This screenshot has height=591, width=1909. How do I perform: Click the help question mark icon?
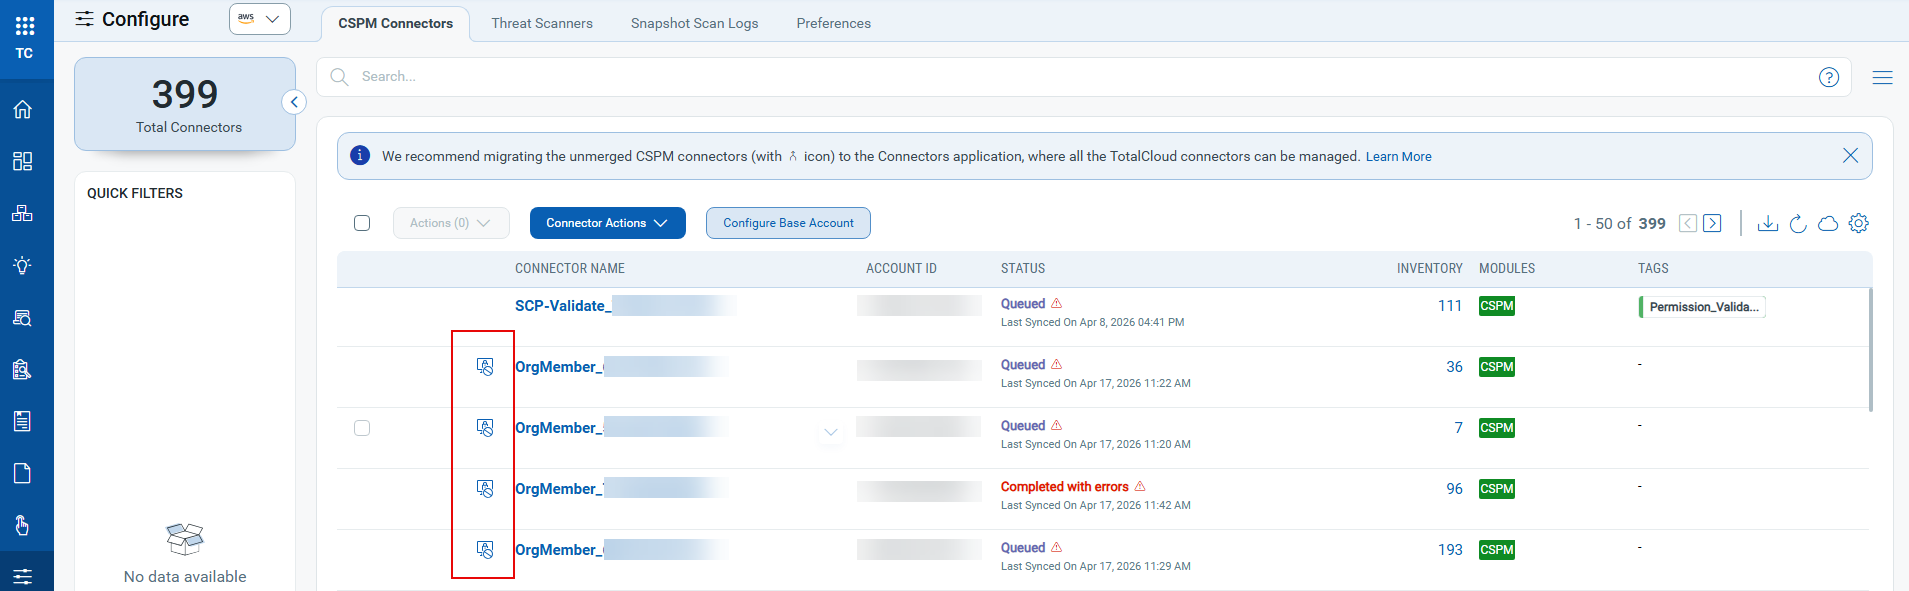click(x=1829, y=77)
